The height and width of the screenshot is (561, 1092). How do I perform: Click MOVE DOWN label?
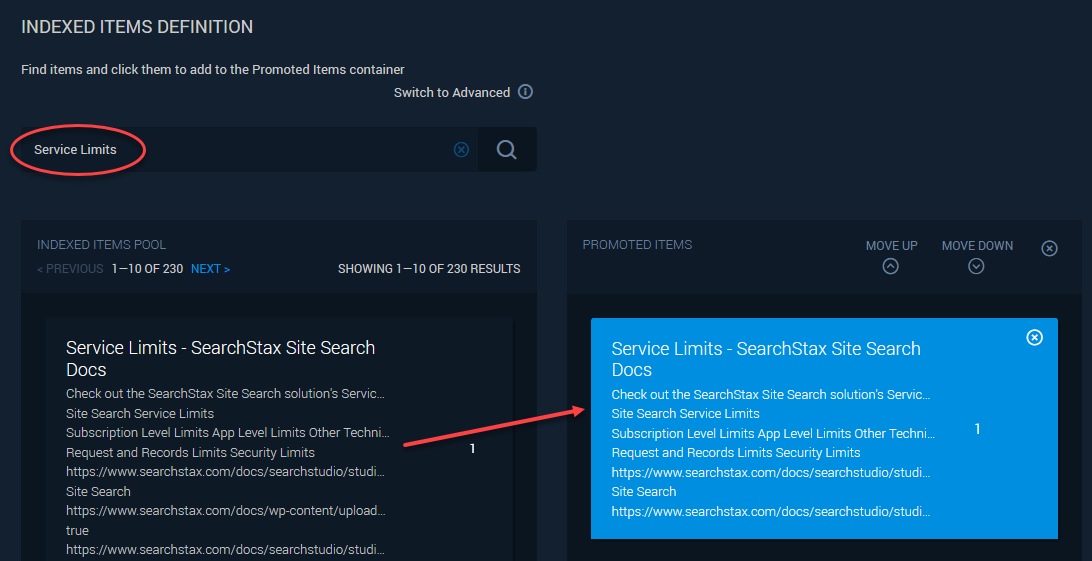(977, 246)
